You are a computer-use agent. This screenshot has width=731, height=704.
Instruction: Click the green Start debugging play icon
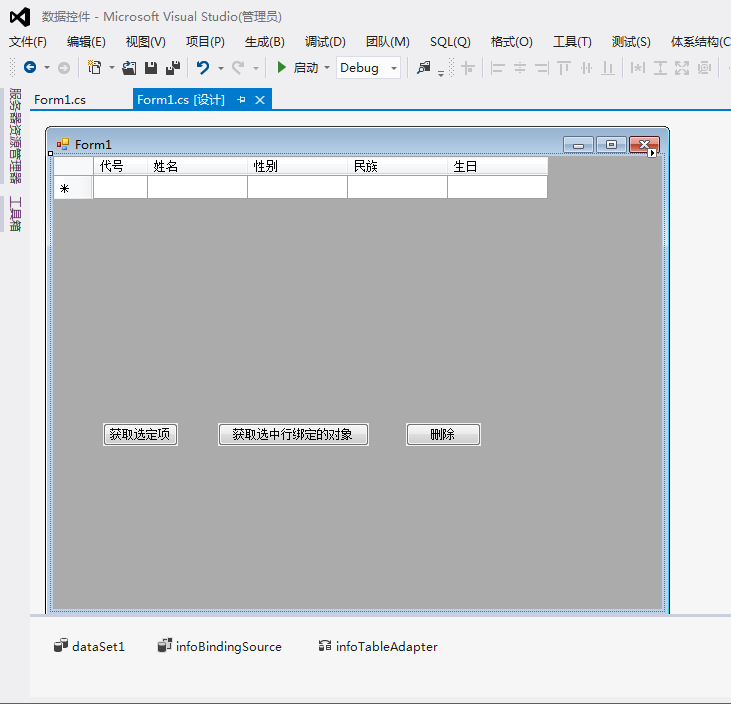click(281, 68)
